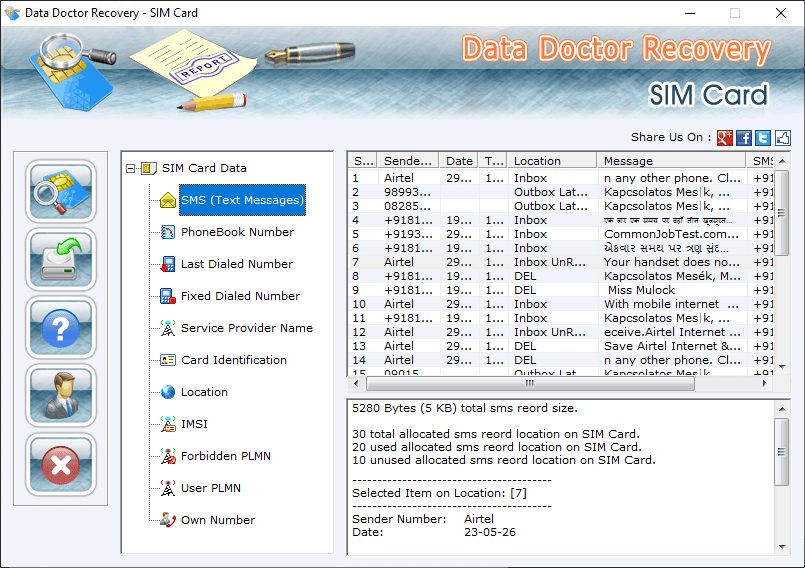805x568 pixels.
Task: Select row 3 sender 08285...
Action: (562, 206)
